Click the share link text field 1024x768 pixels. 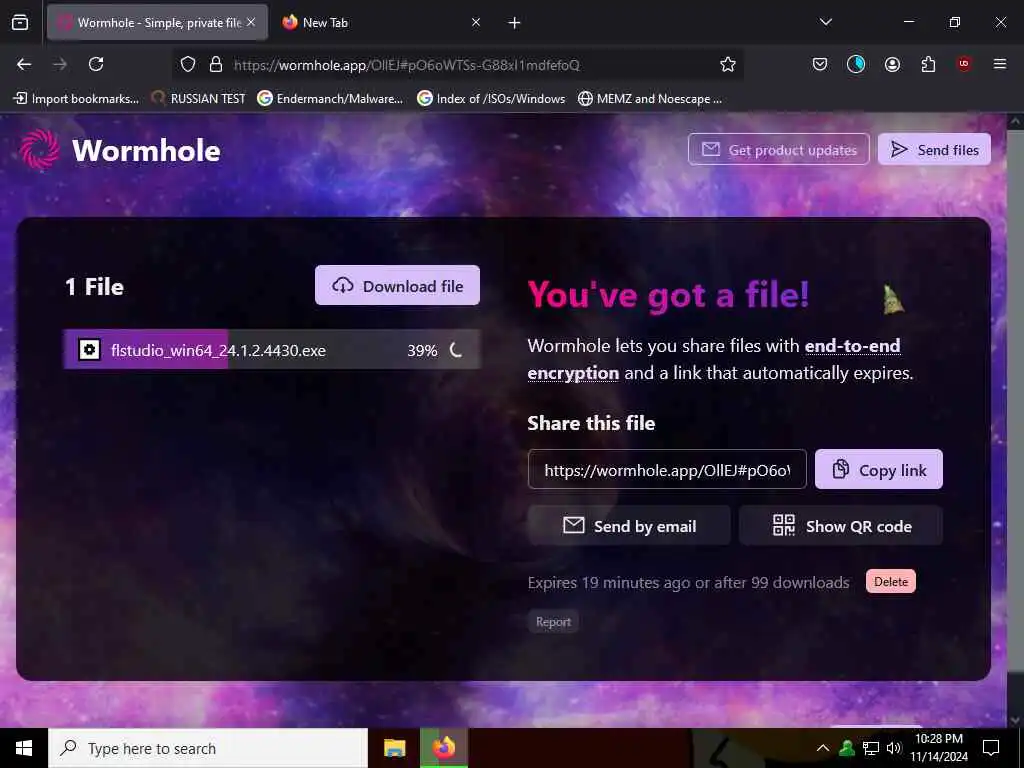(x=667, y=470)
